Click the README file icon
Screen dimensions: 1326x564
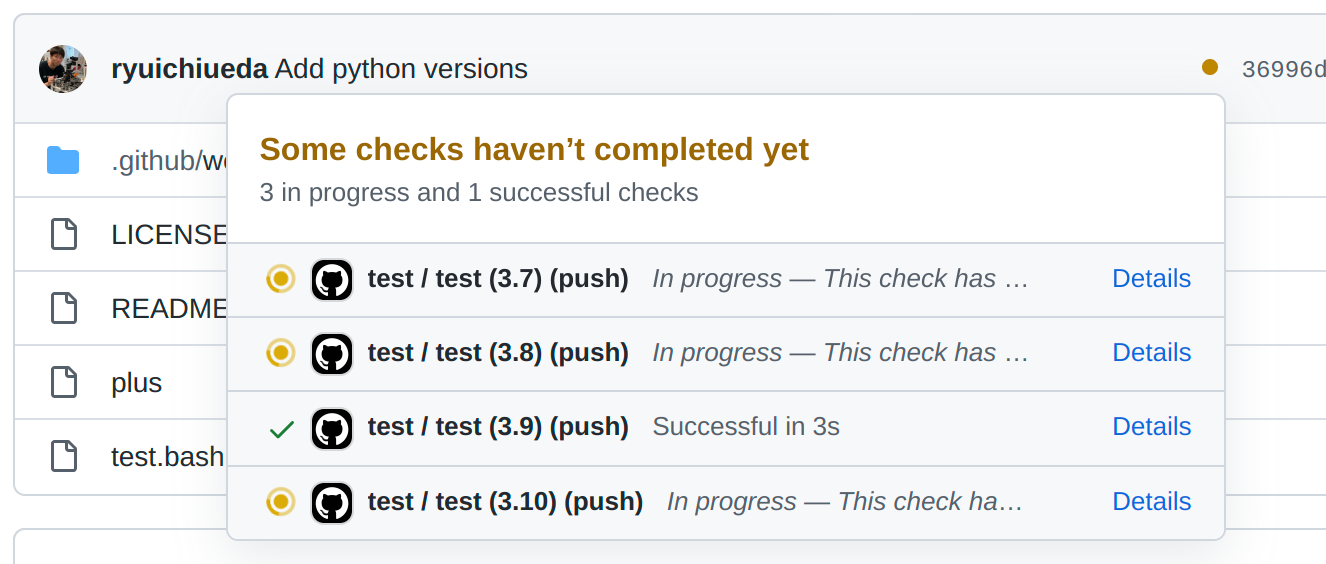(64, 308)
